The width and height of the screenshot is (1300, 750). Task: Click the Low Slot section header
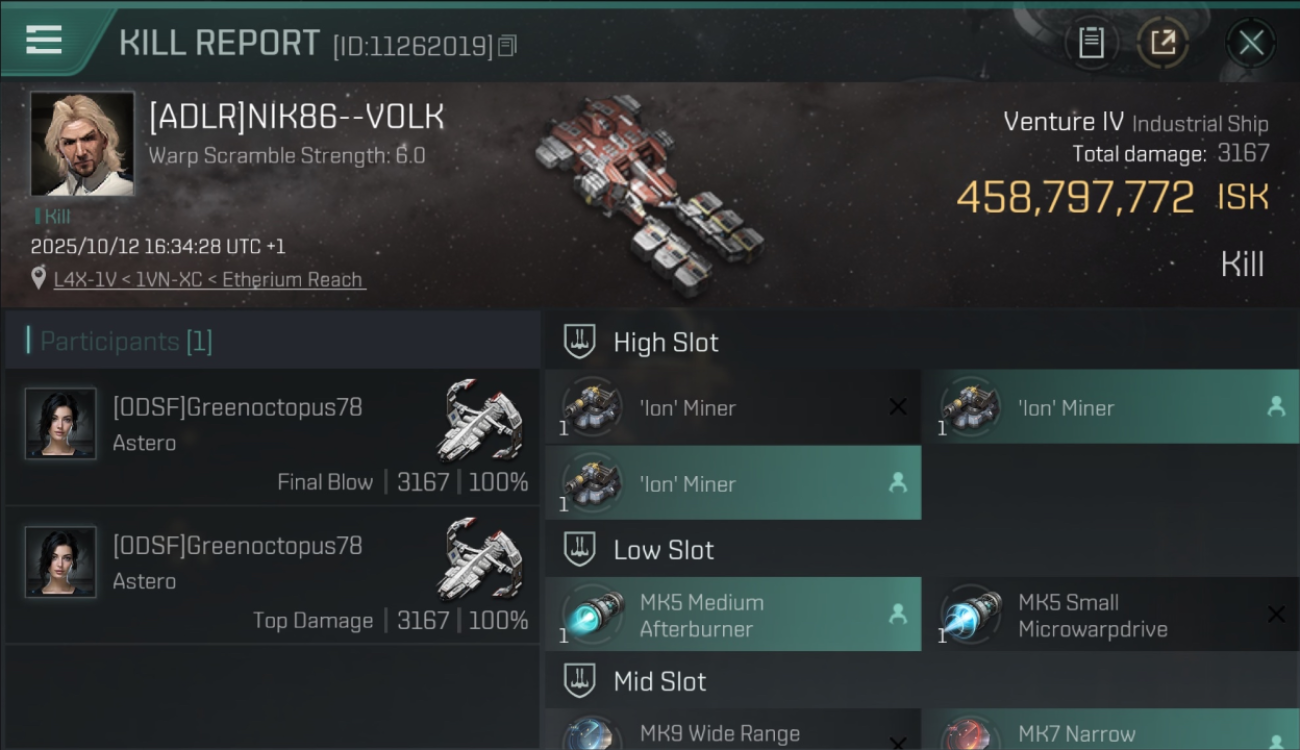click(922, 550)
